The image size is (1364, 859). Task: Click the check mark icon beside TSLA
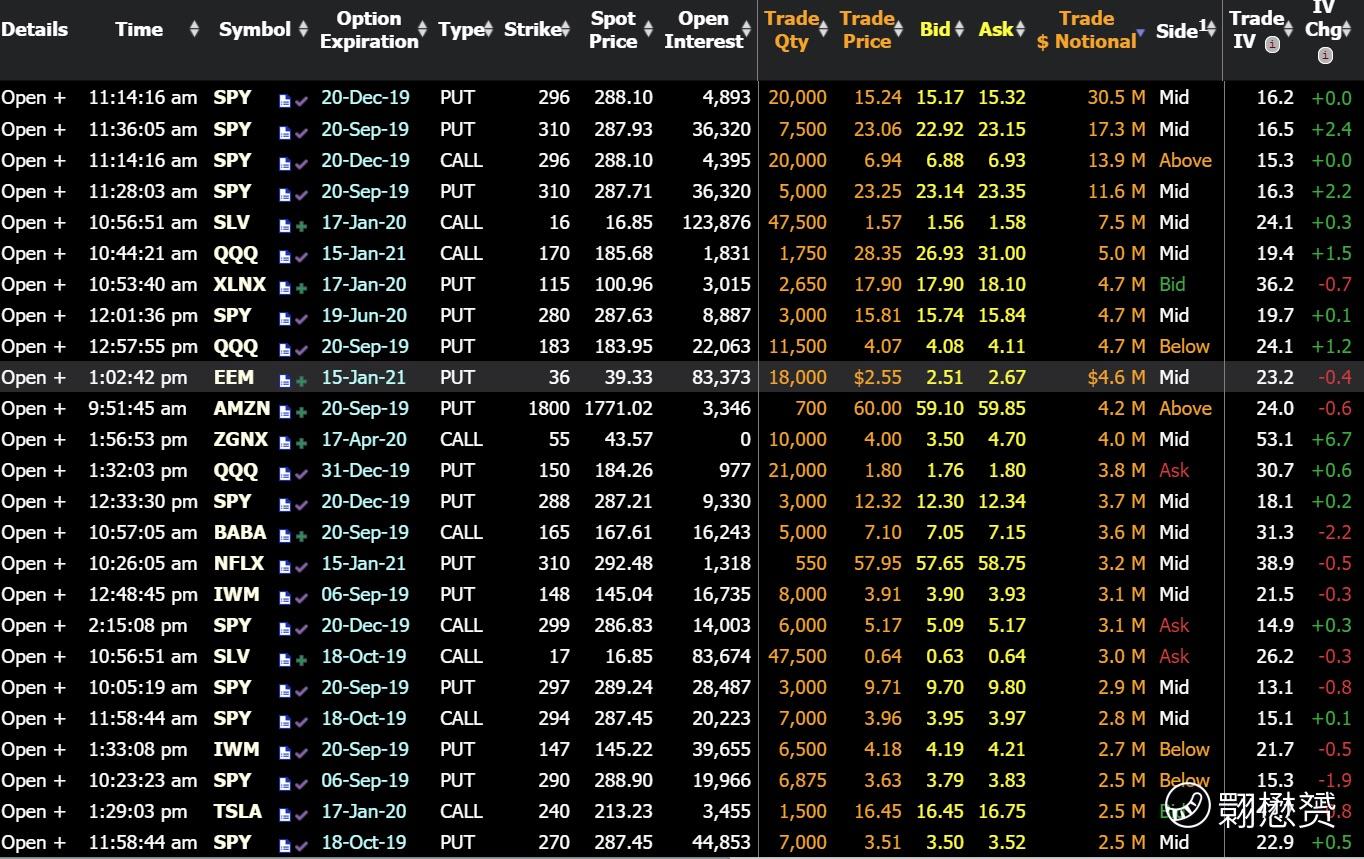point(301,814)
